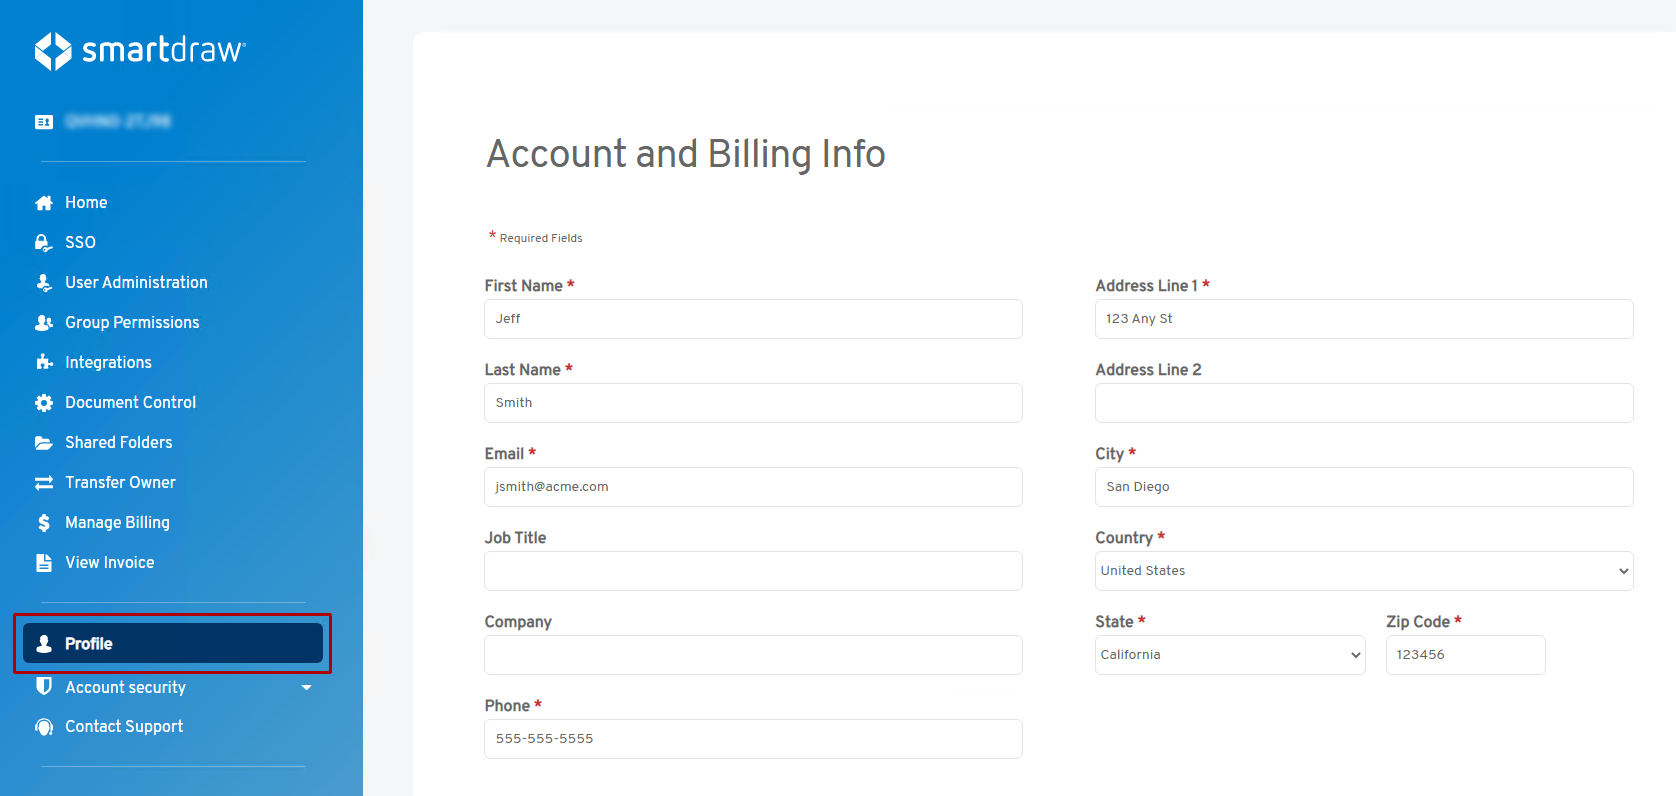Click the SSO lock icon
1676x796 pixels.
click(44, 243)
